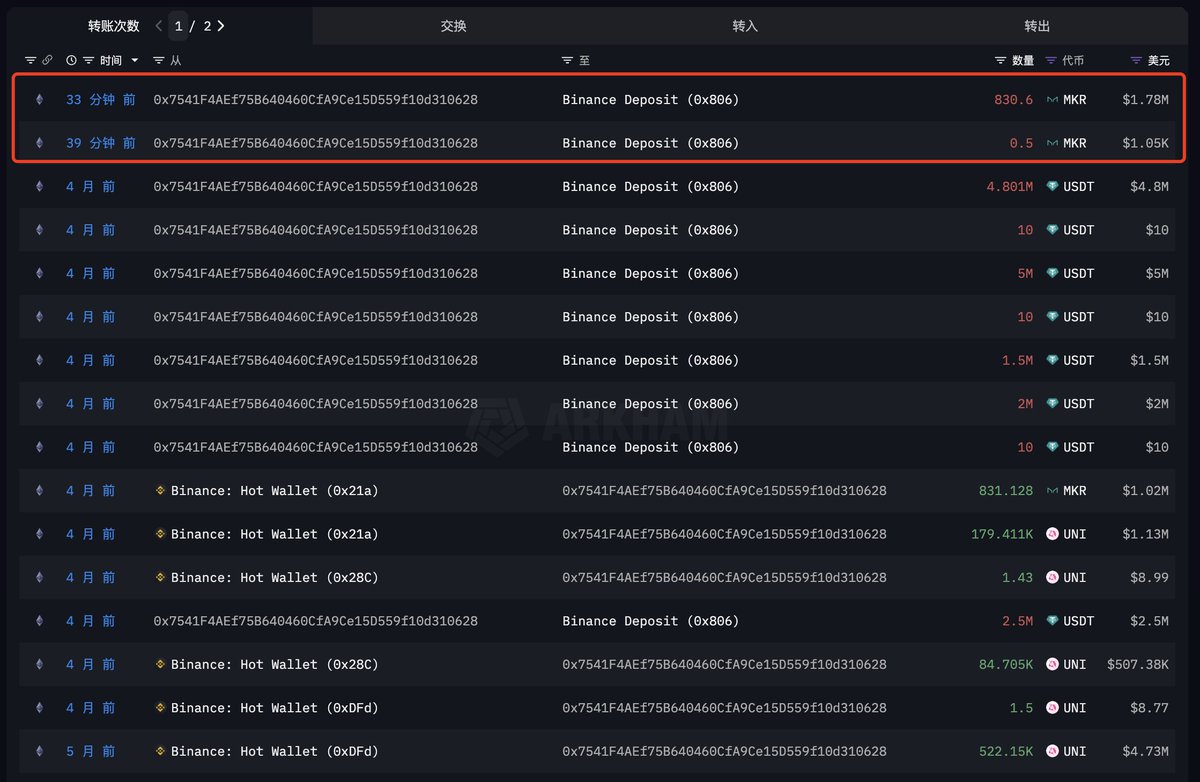The height and width of the screenshot is (782, 1200).
Task: Click MKR token icon in 830.6 row
Action: point(1052,100)
